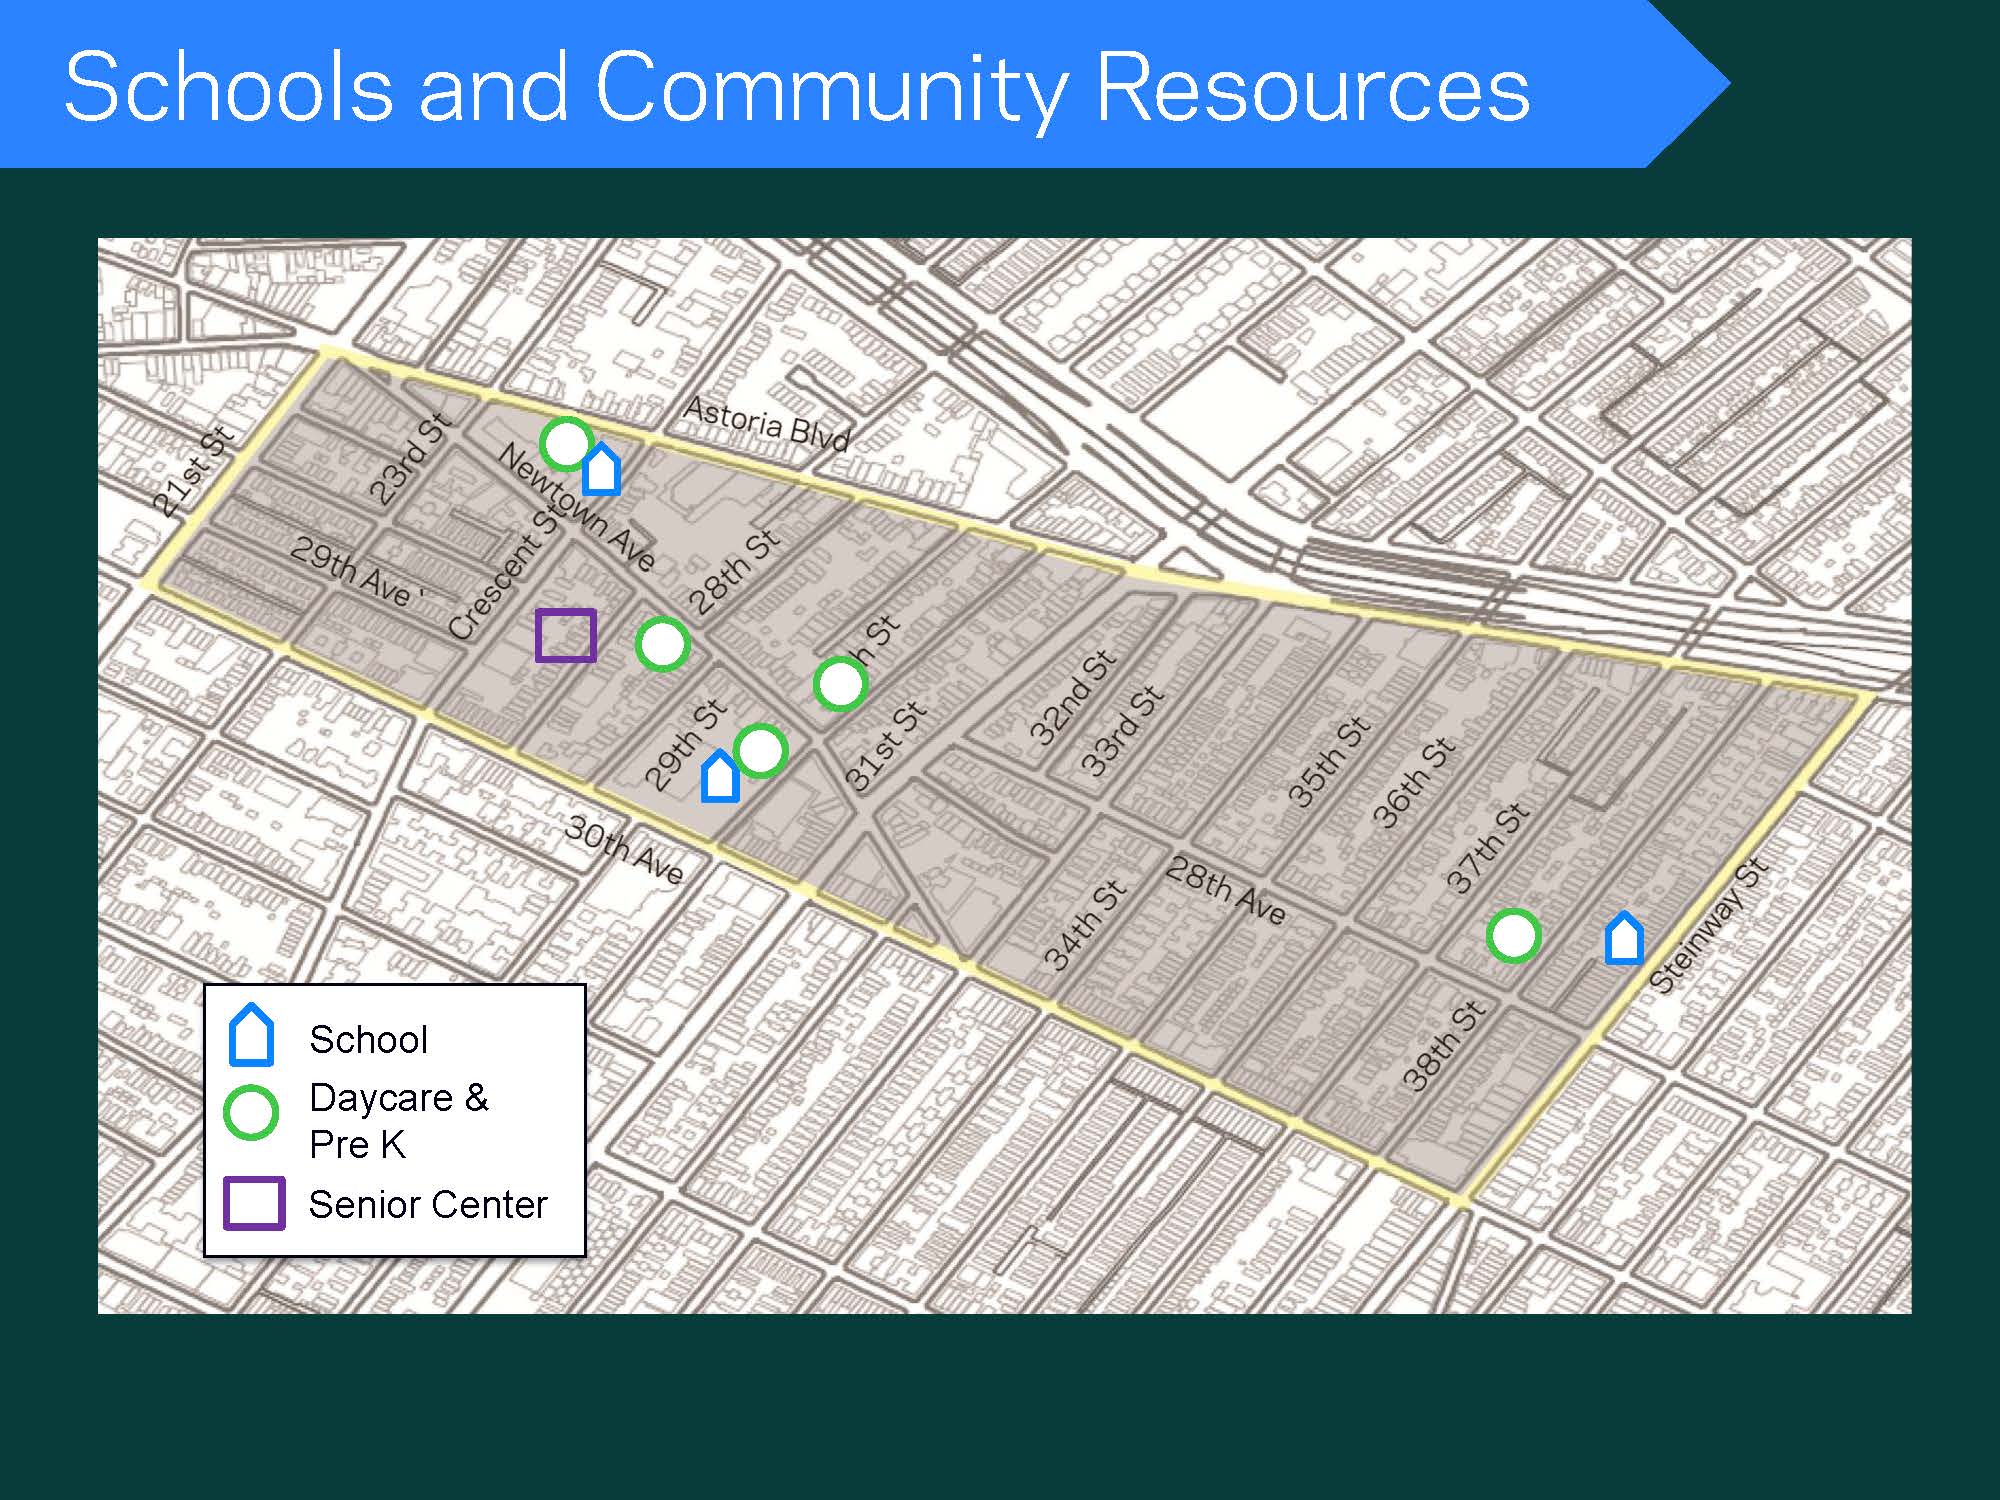Click the 21st St street label

[193, 470]
